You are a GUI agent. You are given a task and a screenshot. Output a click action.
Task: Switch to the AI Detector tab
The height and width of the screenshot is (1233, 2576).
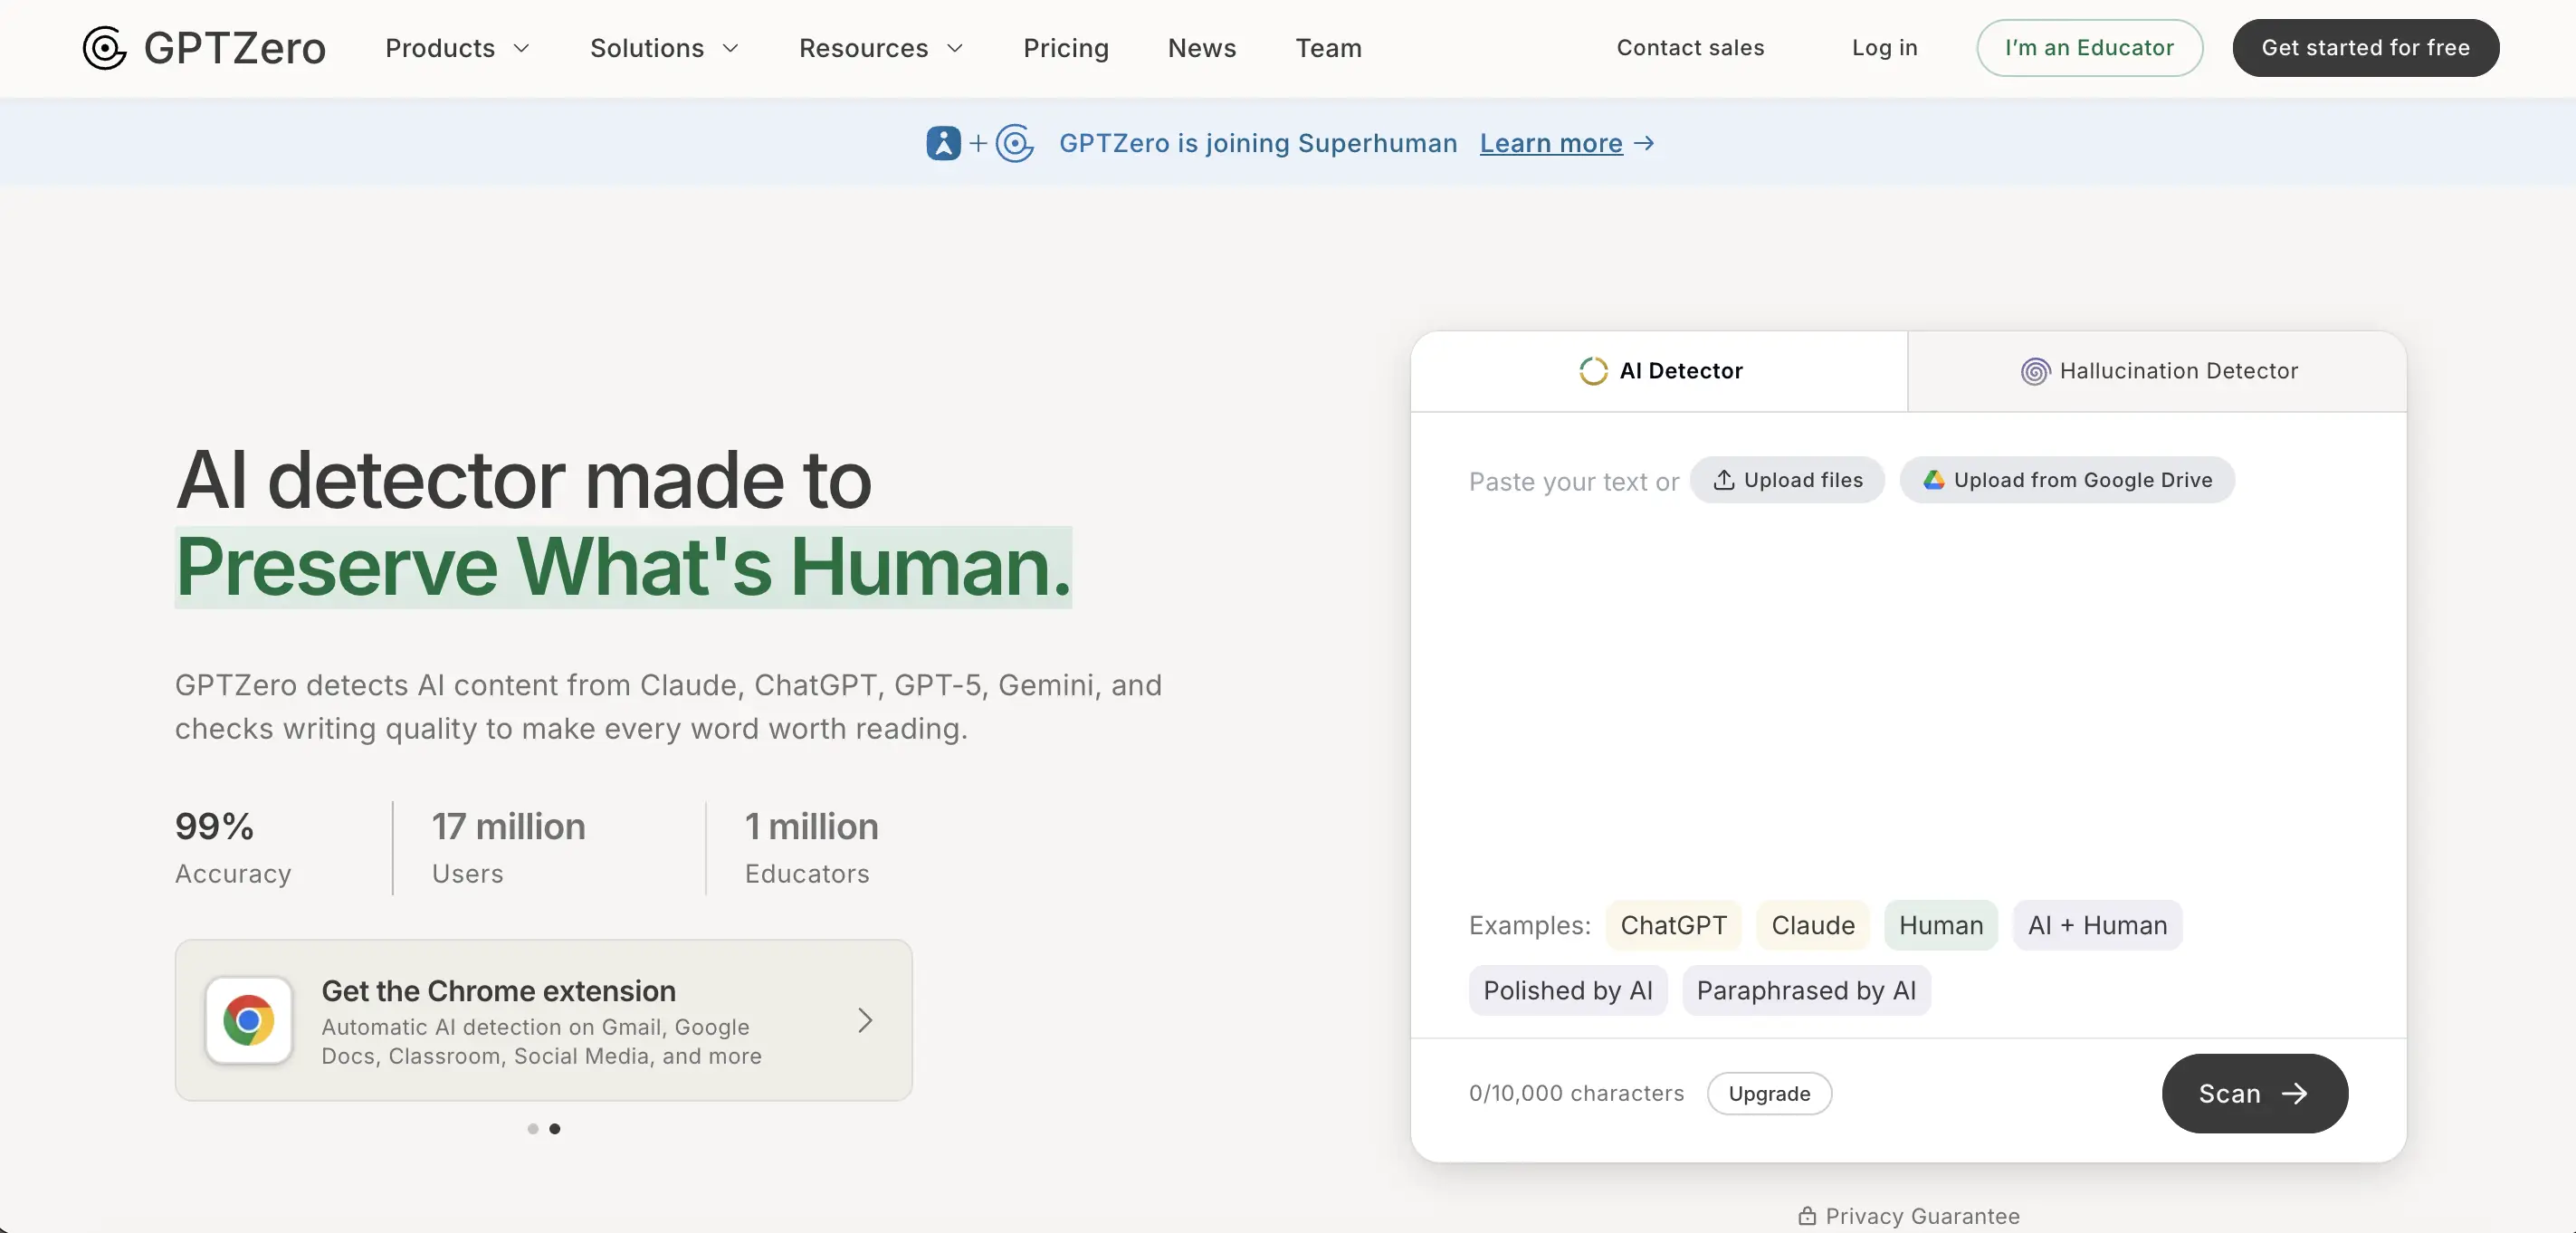coord(1660,371)
